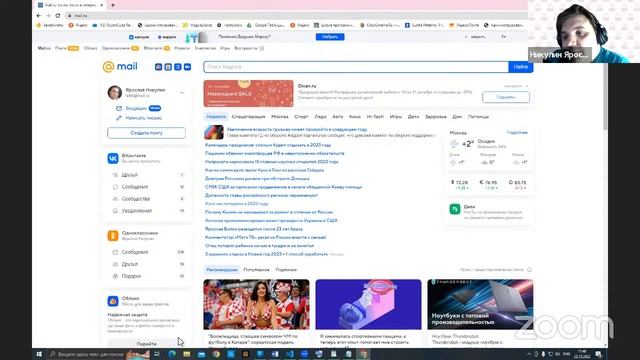Screen dimensions: 640x360
Task: Open Windows notification center icon
Action: point(598,354)
